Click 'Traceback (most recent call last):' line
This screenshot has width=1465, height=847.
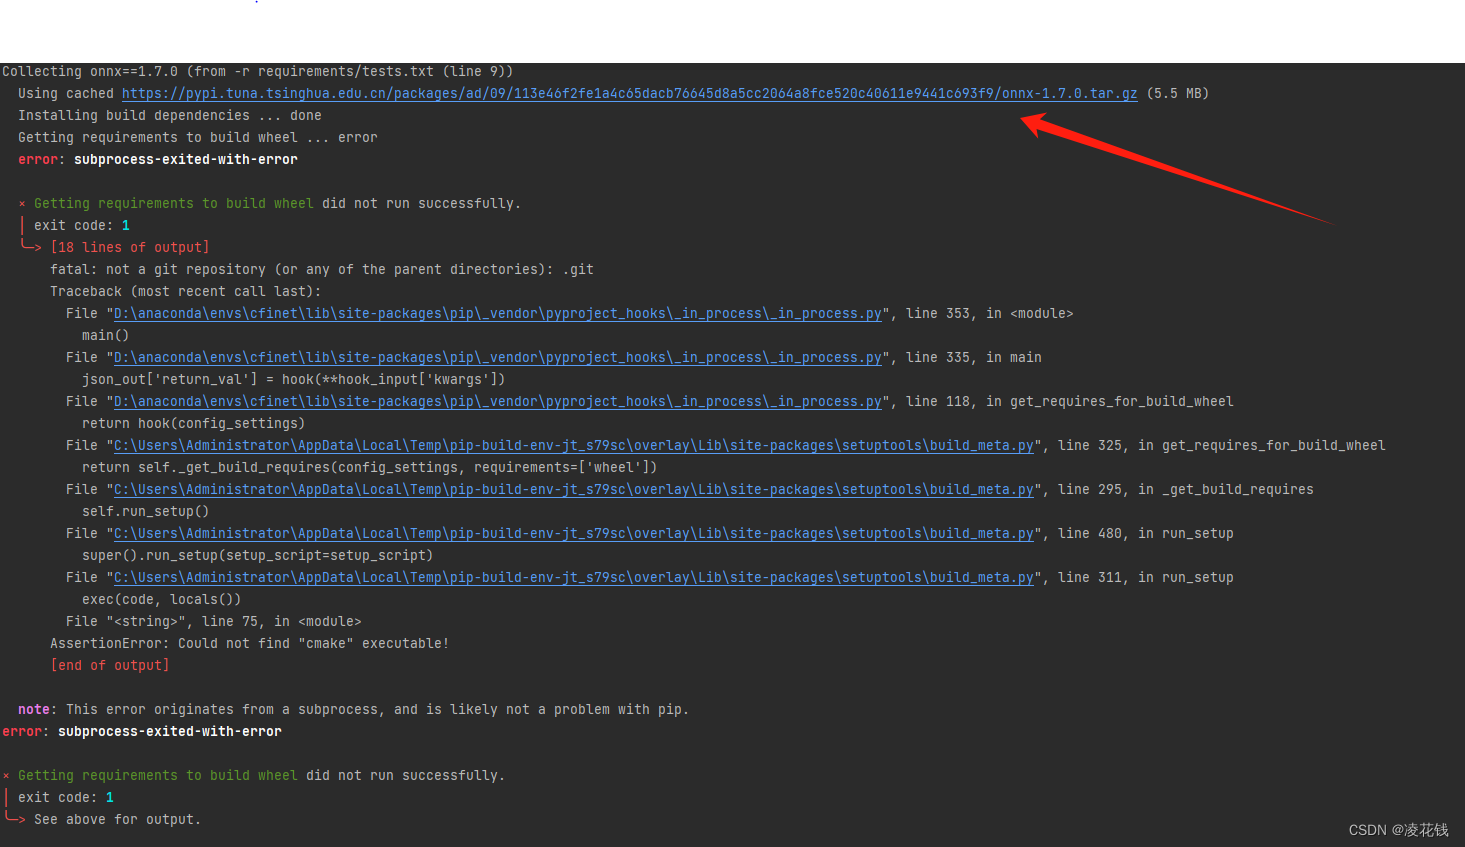pos(186,291)
